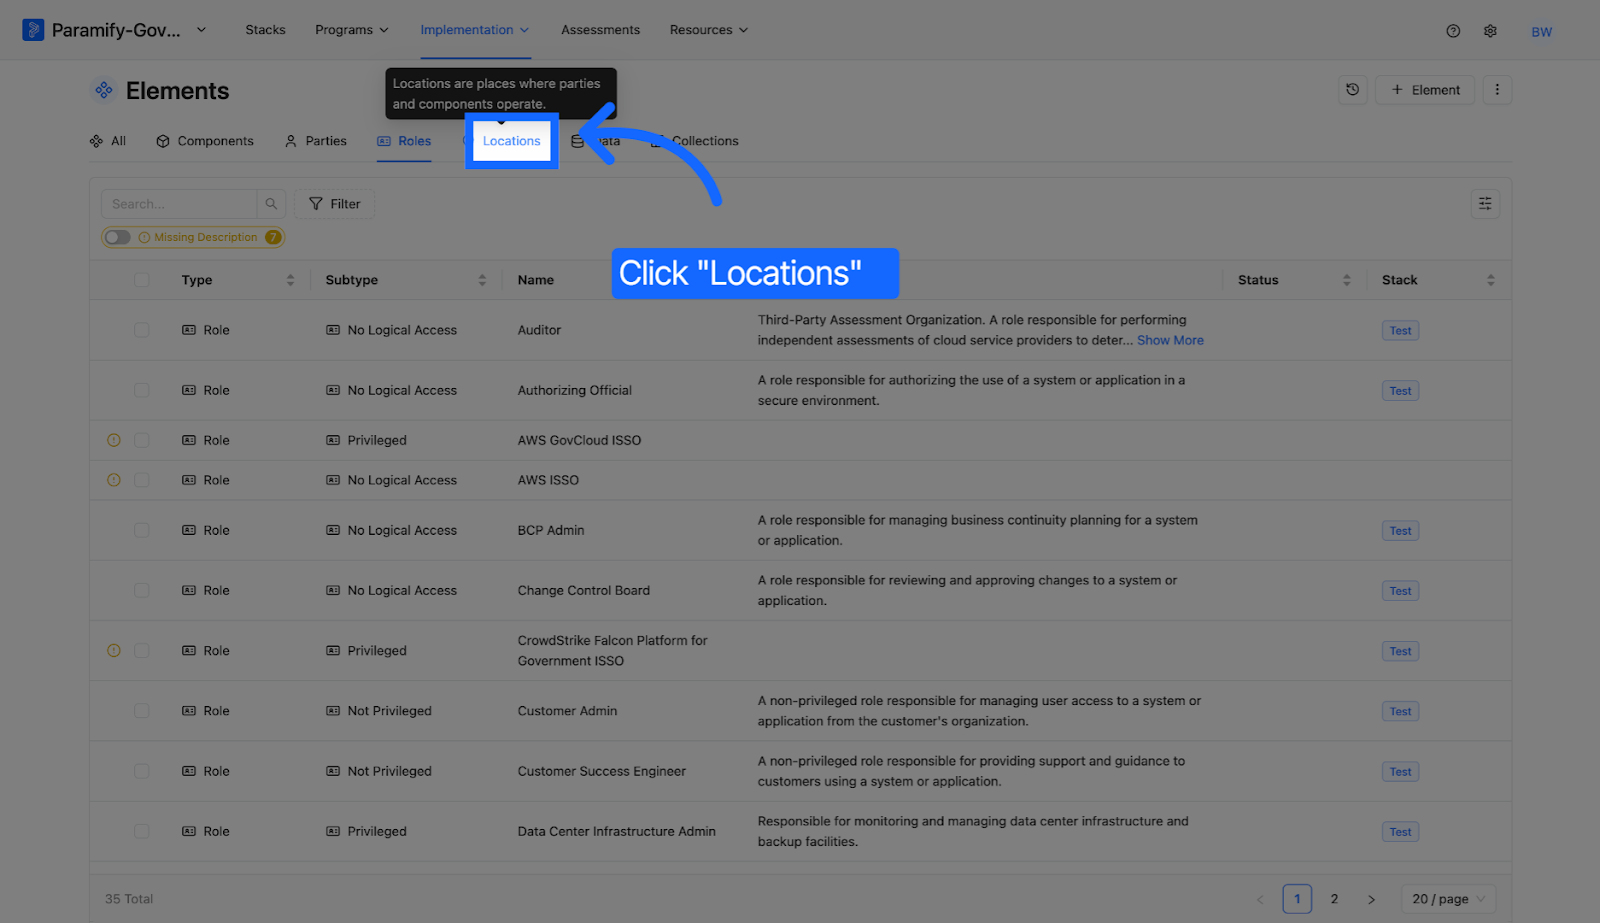
Task: Switch to the Locations tab
Action: click(511, 141)
